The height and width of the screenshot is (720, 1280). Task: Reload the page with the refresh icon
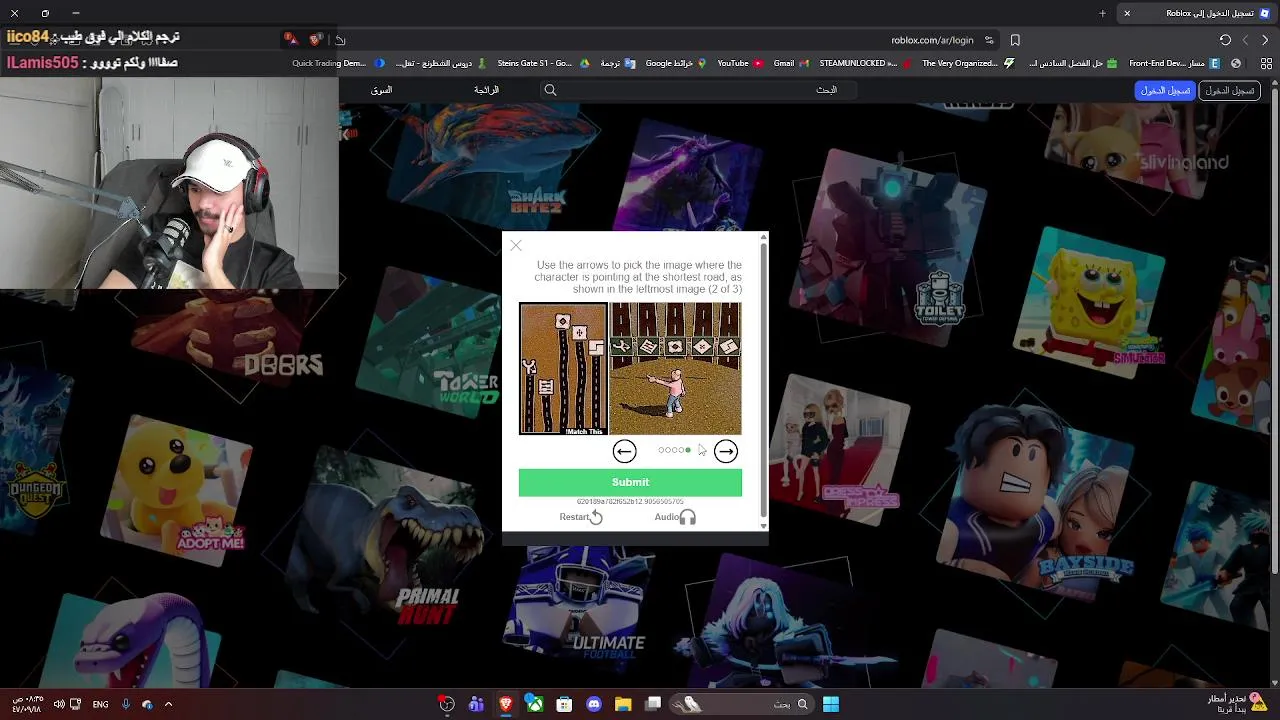(1225, 40)
